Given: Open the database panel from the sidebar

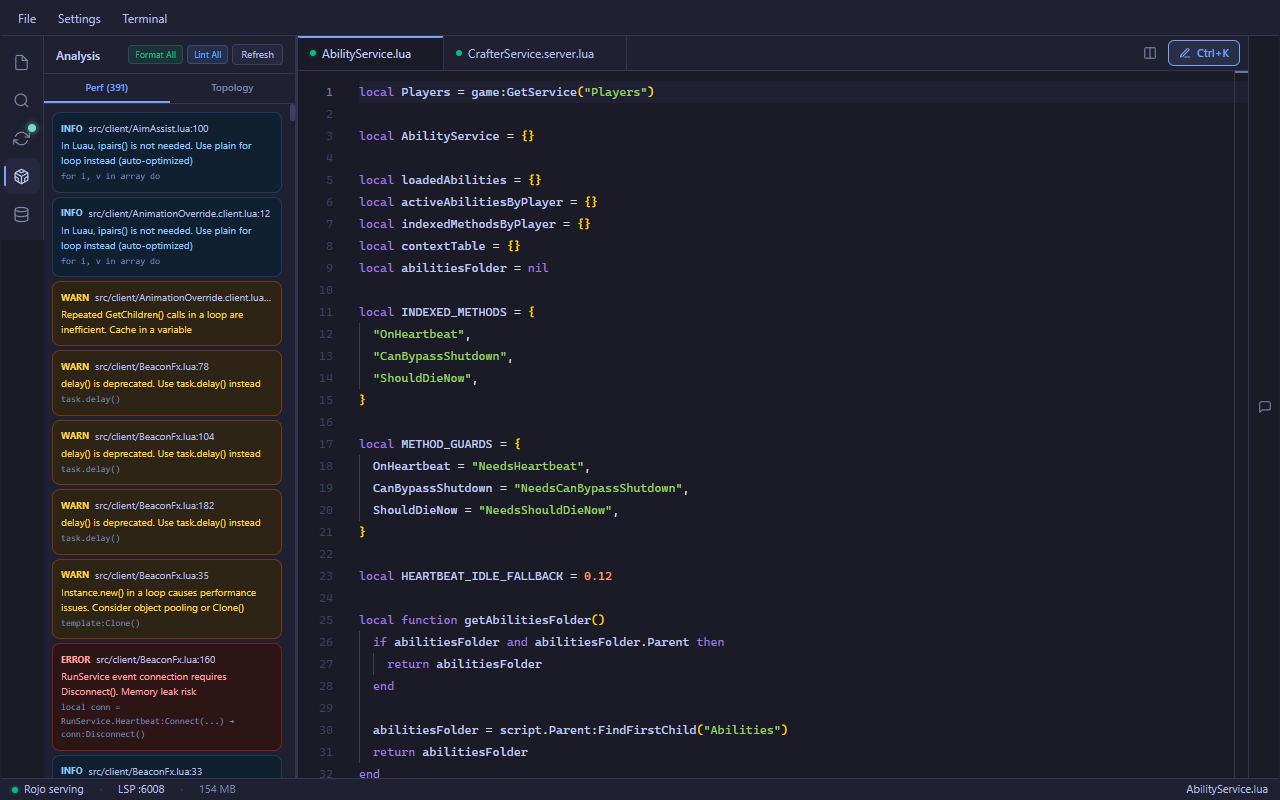Looking at the screenshot, I should 20,214.
